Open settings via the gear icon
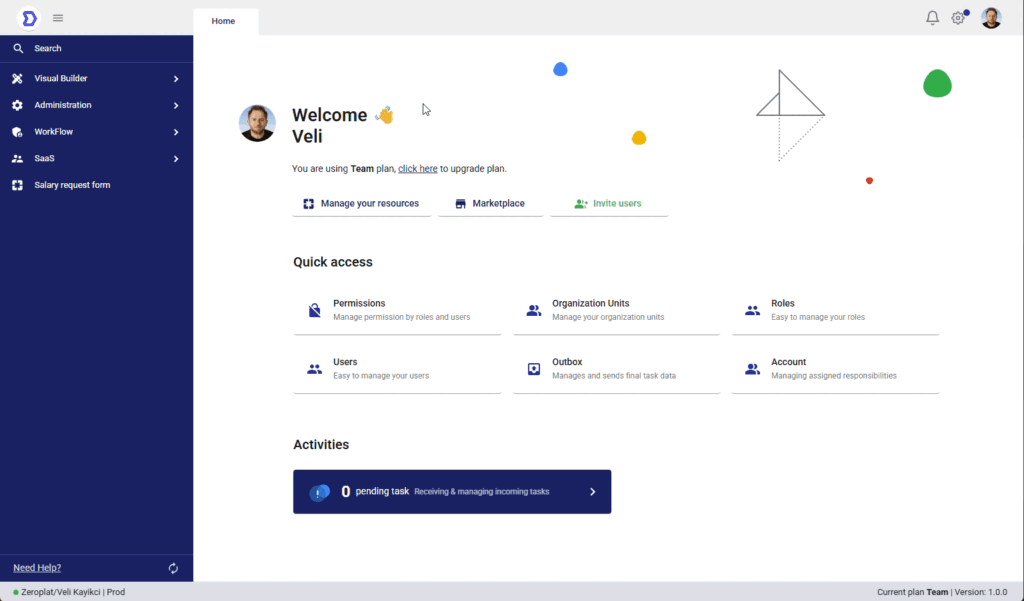 958,18
